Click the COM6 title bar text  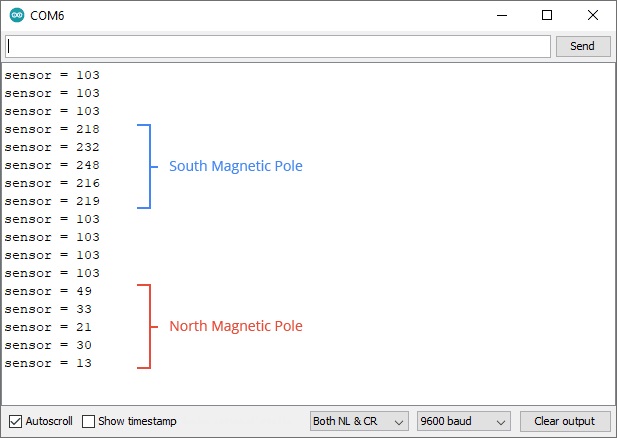[47, 15]
